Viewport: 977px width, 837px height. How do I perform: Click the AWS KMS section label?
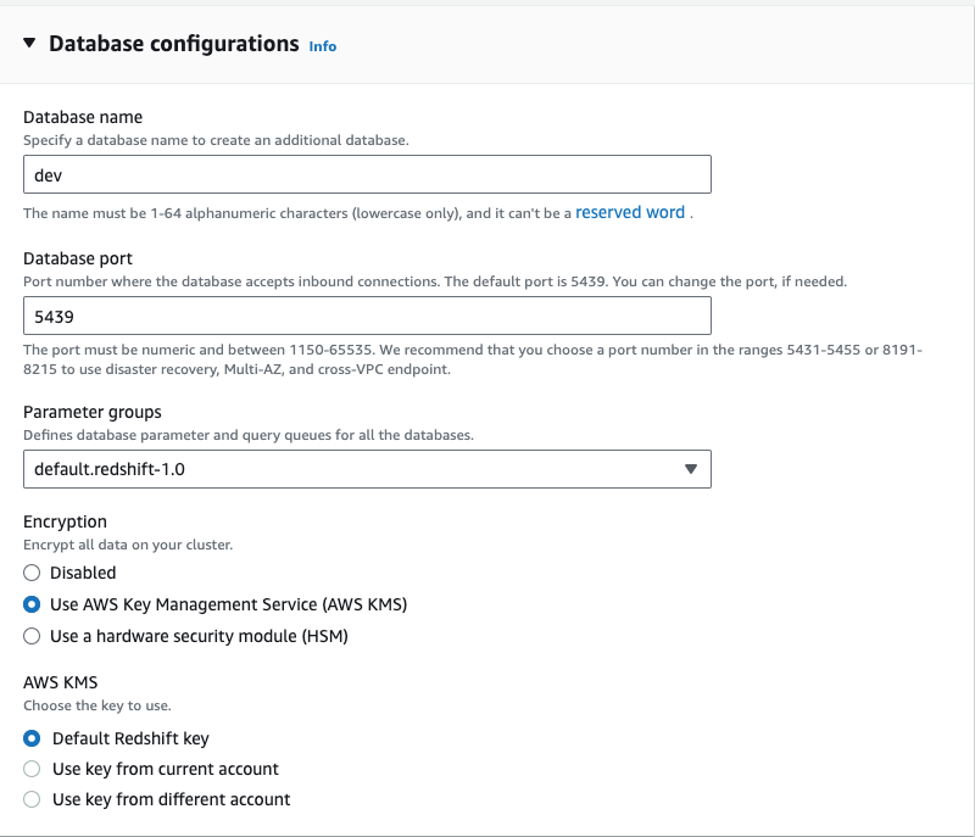tap(61, 684)
